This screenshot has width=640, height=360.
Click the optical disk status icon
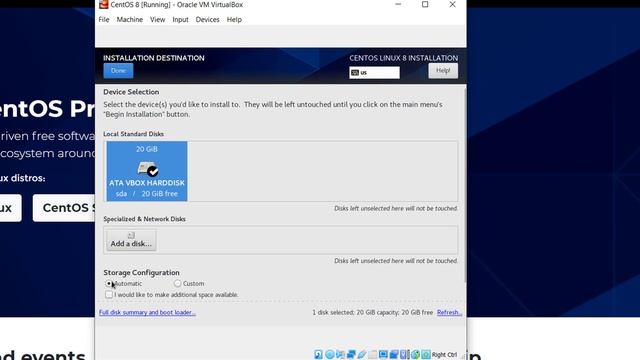[x=330, y=354]
